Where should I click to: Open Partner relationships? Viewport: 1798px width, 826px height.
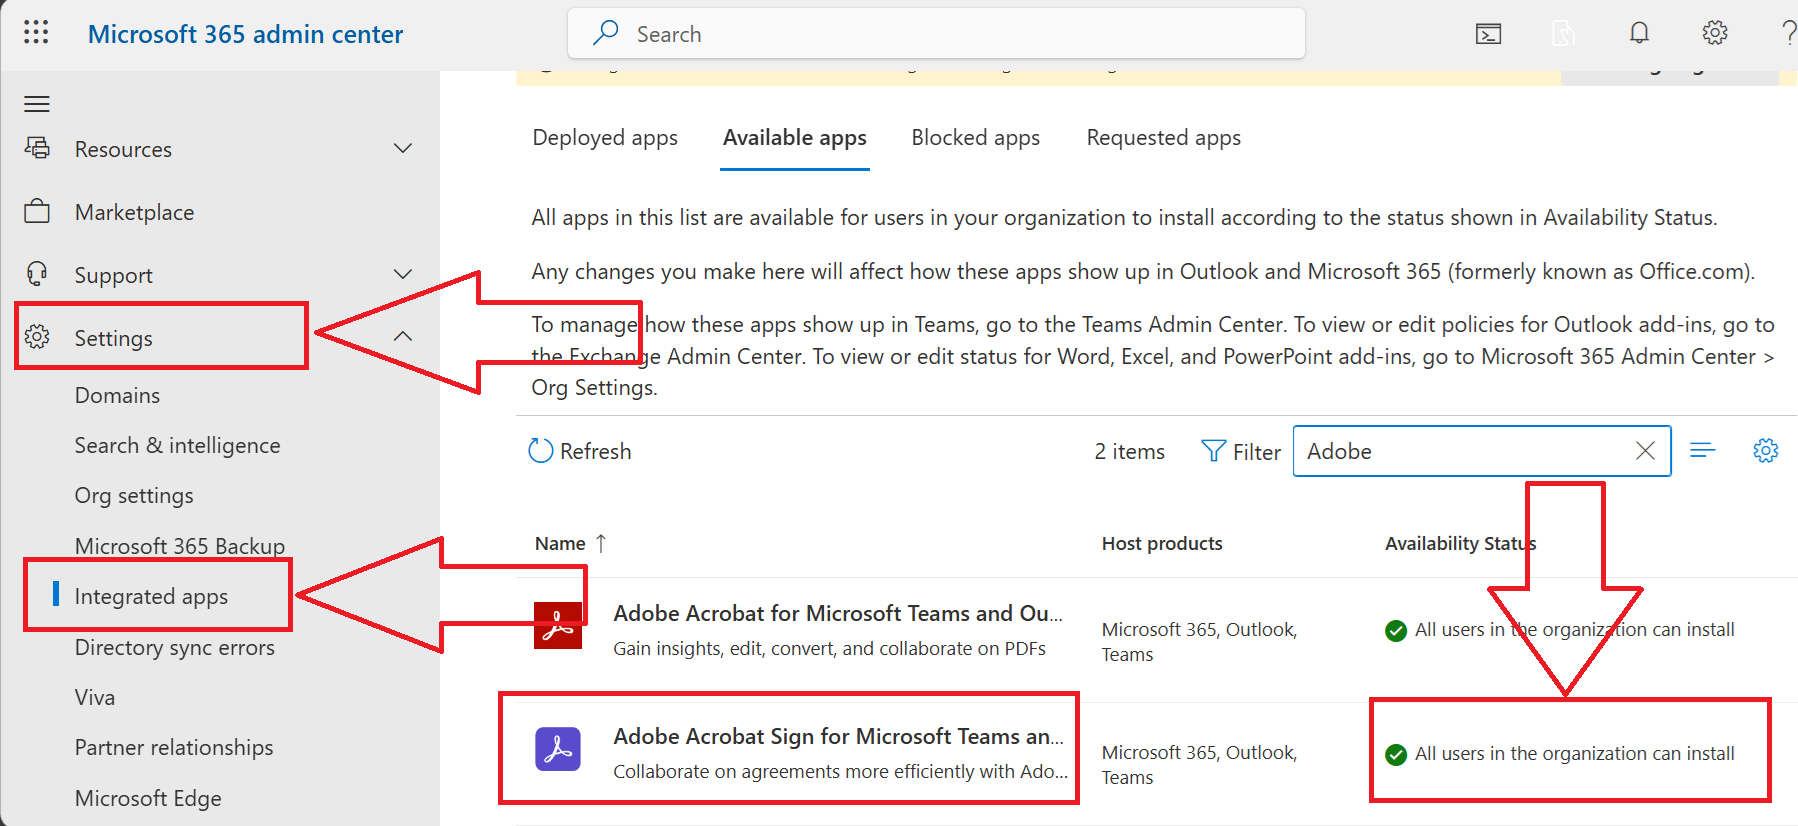tap(174, 747)
